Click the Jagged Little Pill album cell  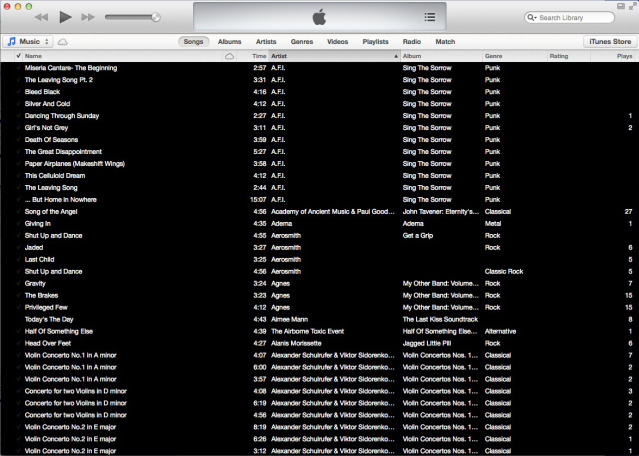pos(427,344)
